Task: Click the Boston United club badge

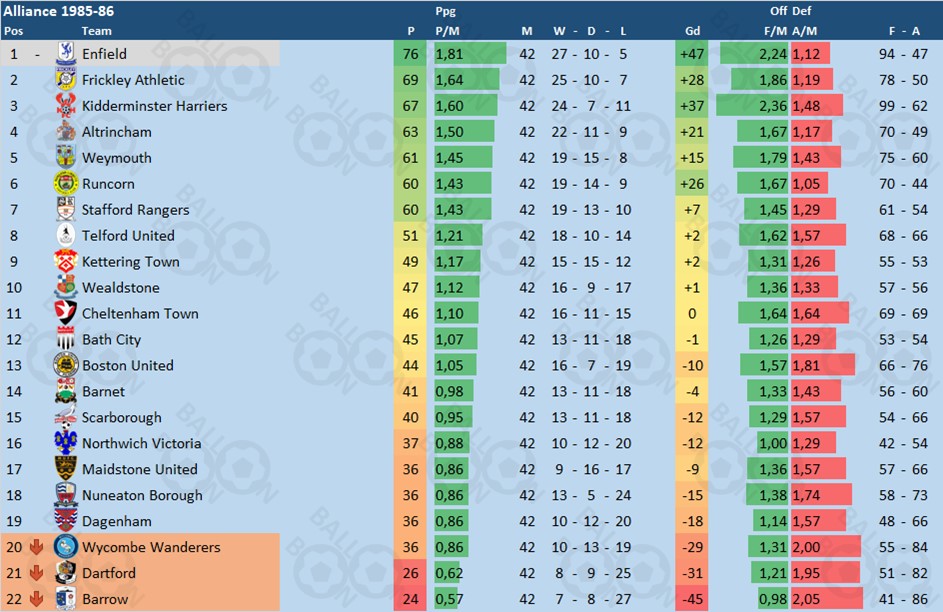Action: pos(66,365)
